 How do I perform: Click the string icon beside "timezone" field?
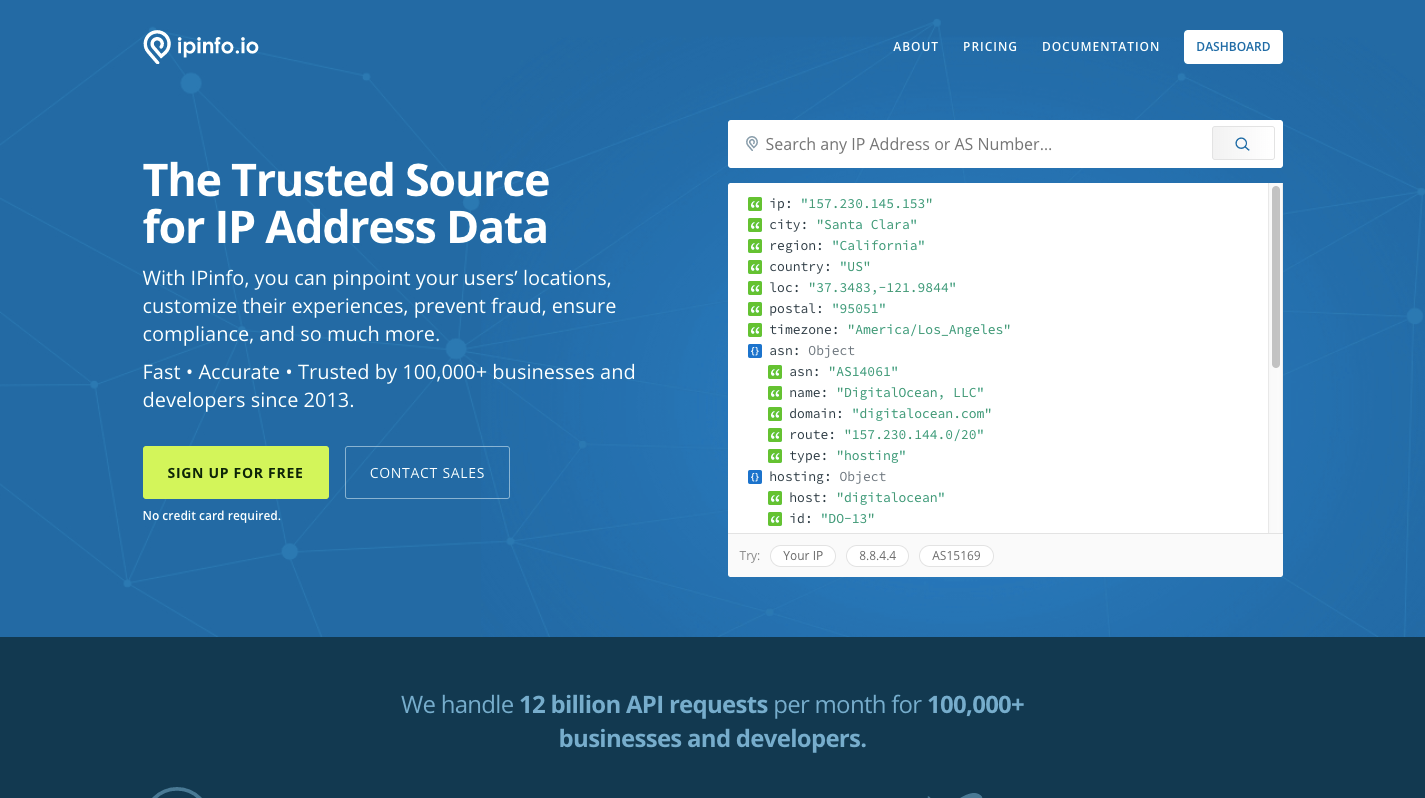pyautogui.click(x=755, y=330)
